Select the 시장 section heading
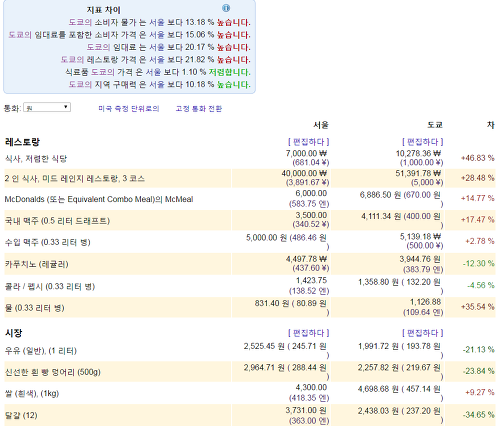This screenshot has width=500, height=429. 13,333
